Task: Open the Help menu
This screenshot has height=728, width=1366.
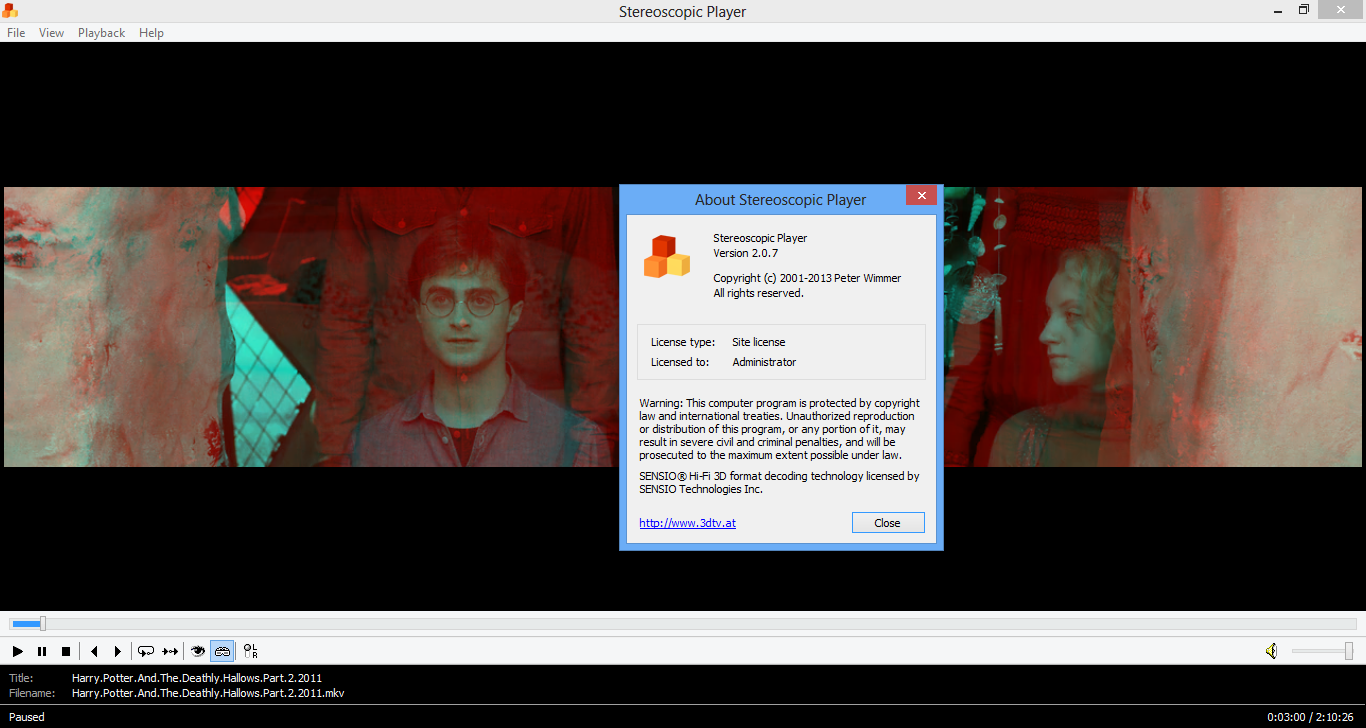Action: tap(151, 33)
